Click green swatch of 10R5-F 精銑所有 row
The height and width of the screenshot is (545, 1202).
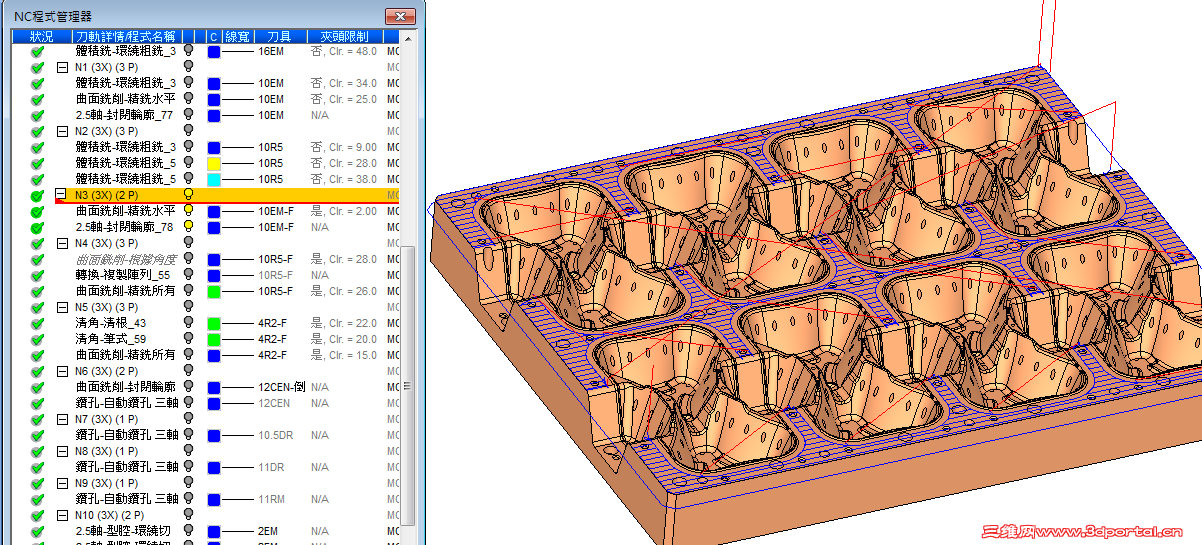pos(213,291)
